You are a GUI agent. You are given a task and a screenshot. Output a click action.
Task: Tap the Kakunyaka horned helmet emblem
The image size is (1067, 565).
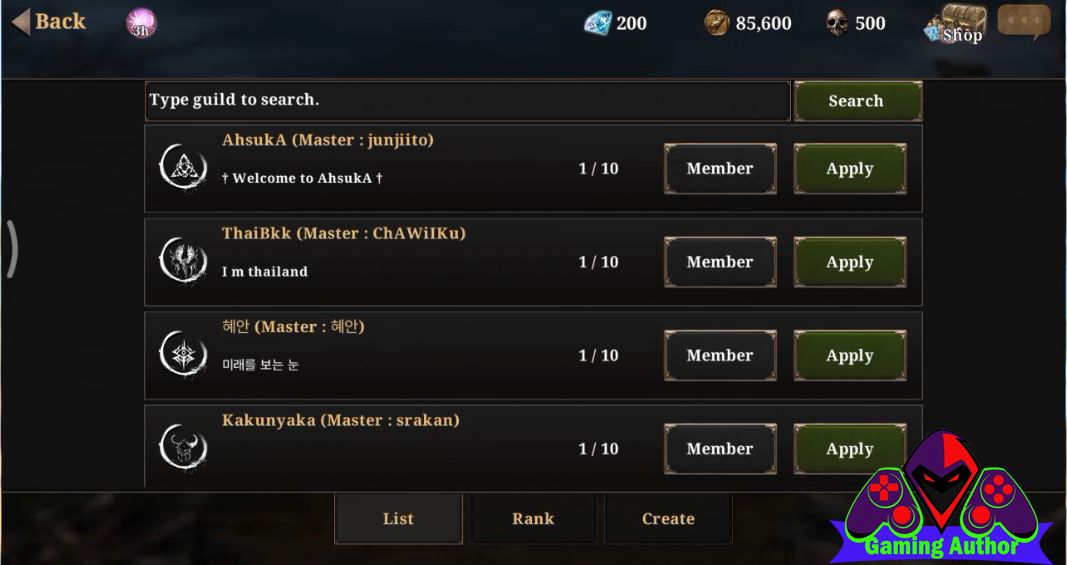point(183,447)
